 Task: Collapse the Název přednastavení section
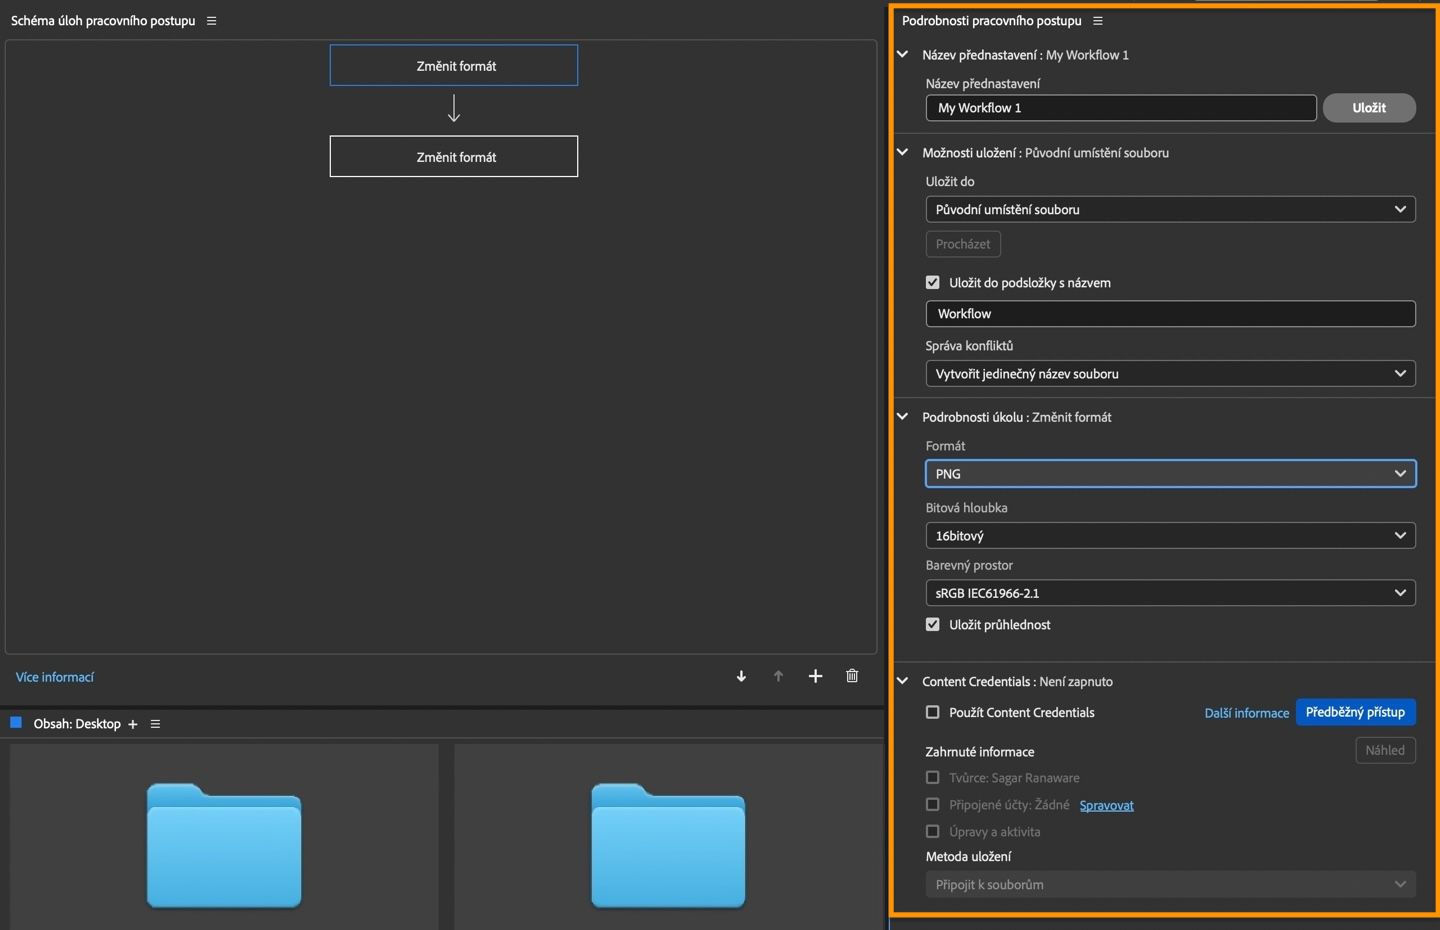point(902,54)
